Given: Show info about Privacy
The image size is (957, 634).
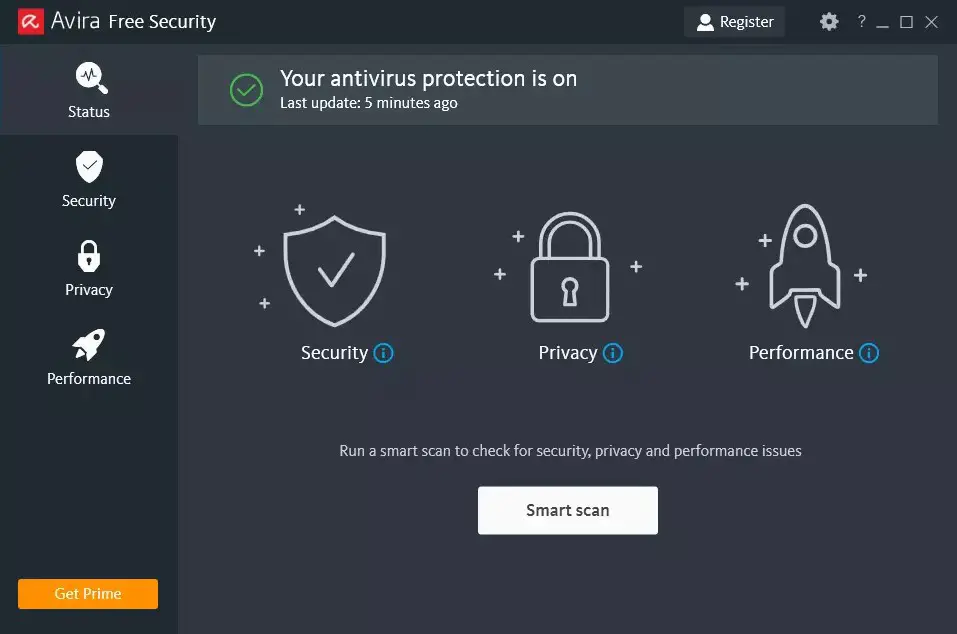Looking at the screenshot, I should [x=613, y=353].
